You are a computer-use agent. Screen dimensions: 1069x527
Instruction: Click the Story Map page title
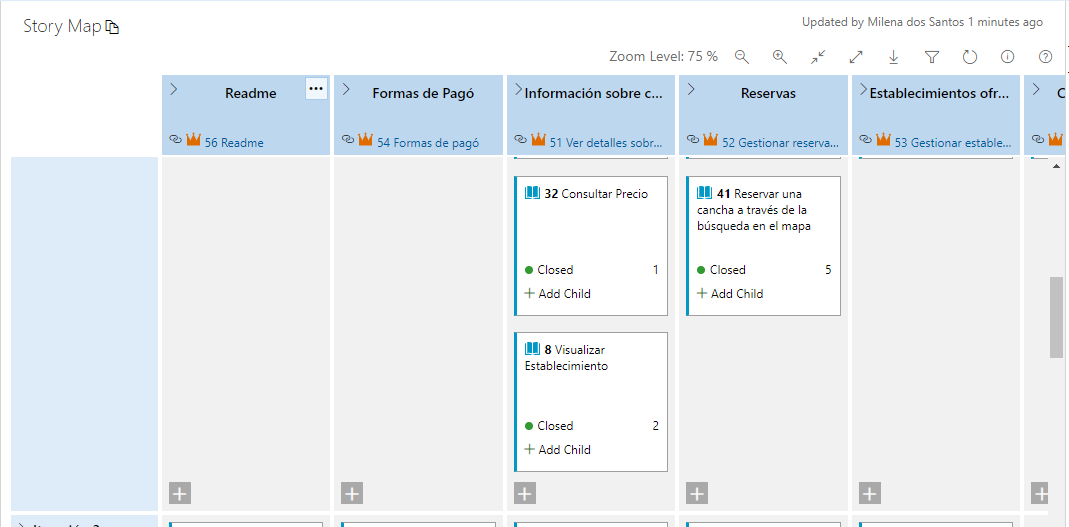pyautogui.click(x=62, y=27)
